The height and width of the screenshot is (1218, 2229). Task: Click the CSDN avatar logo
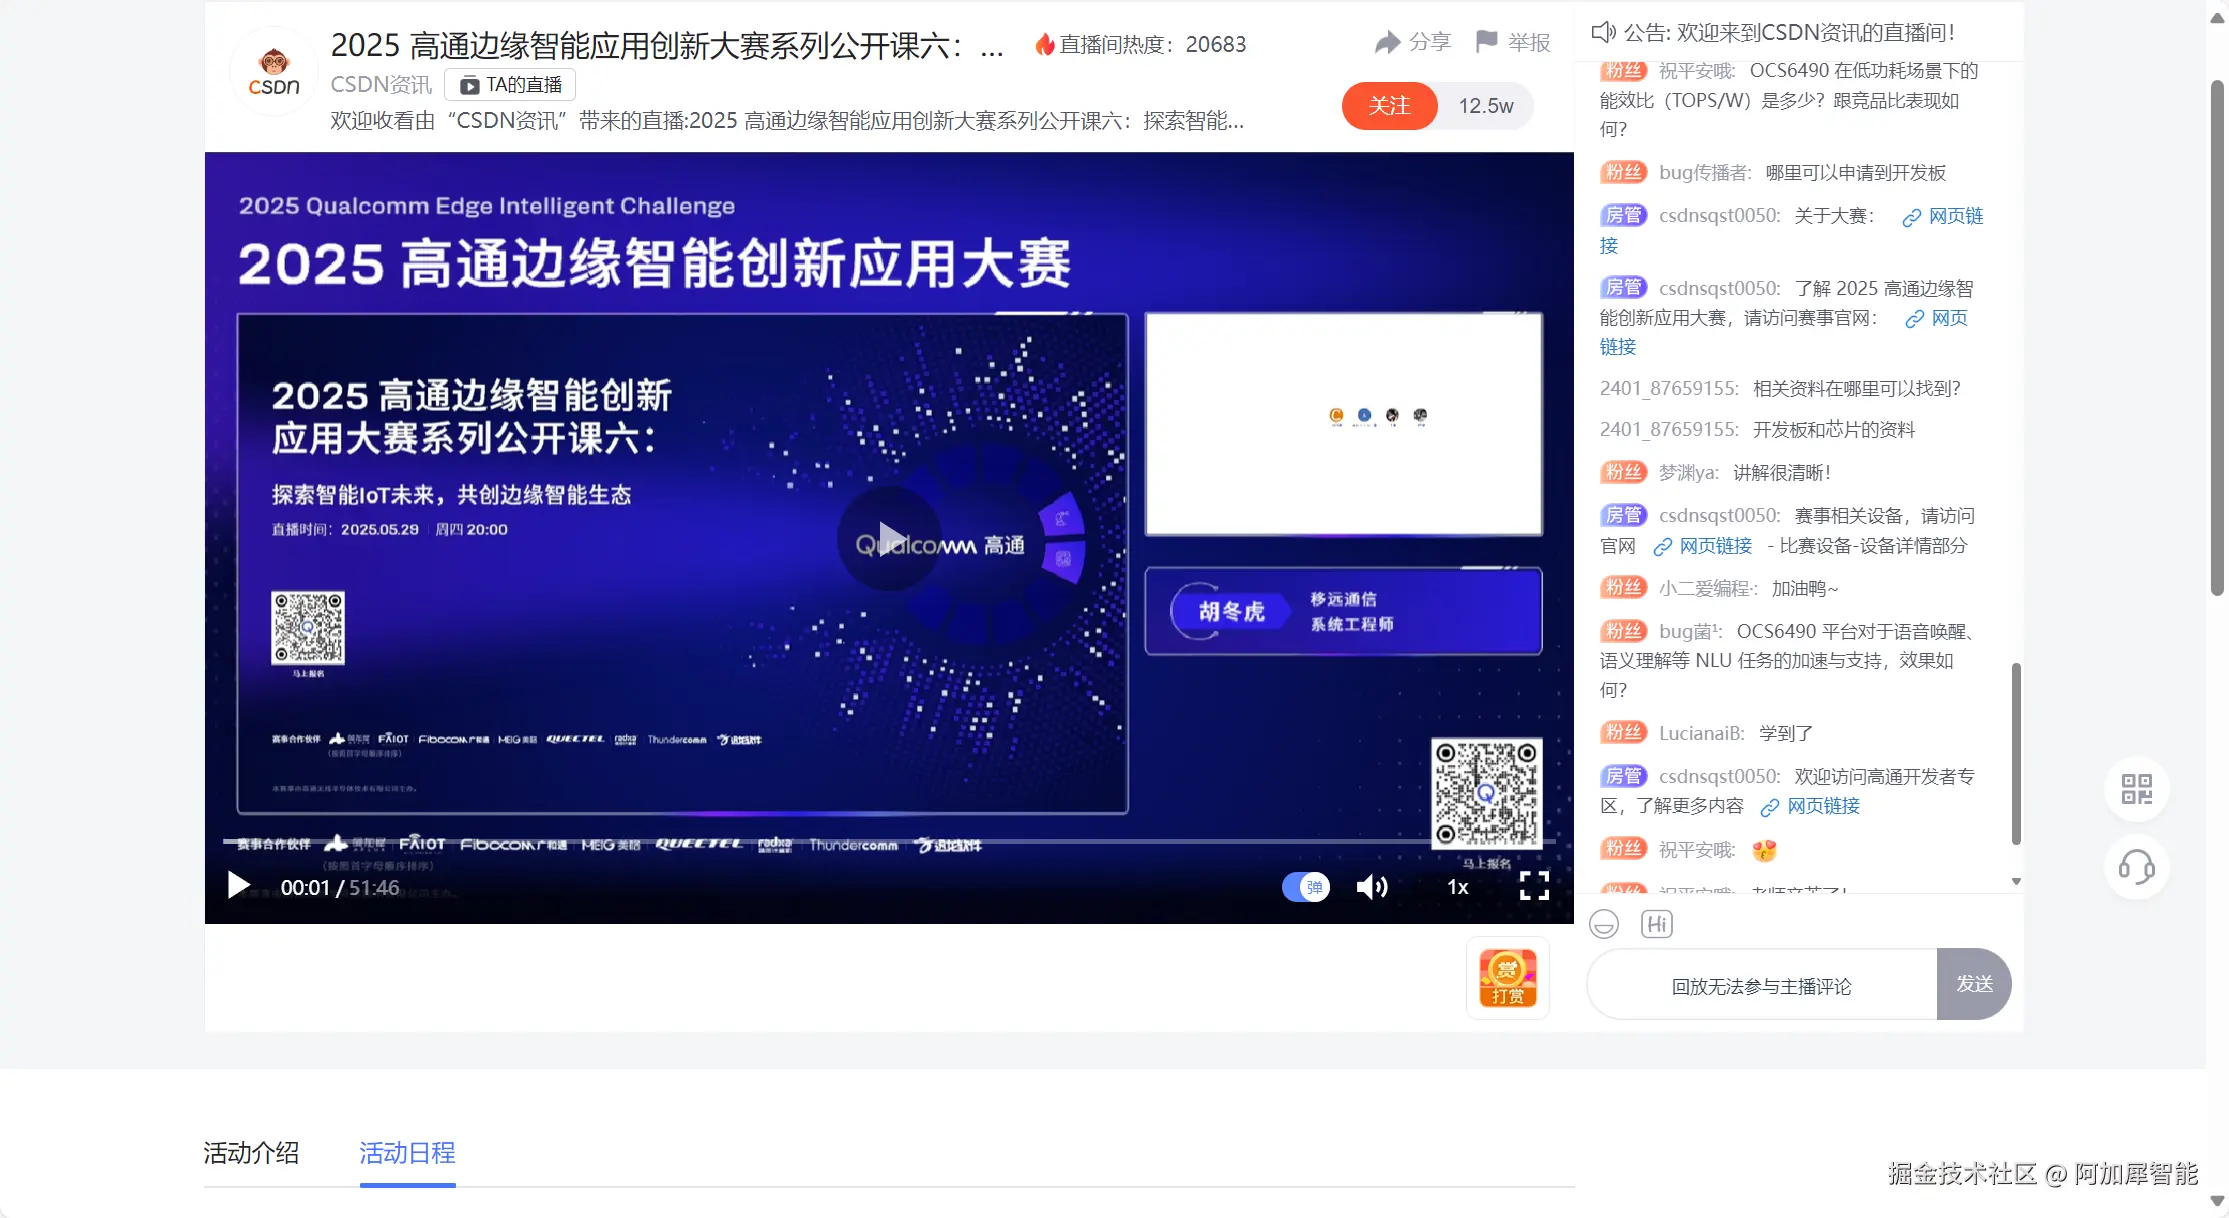pos(273,72)
